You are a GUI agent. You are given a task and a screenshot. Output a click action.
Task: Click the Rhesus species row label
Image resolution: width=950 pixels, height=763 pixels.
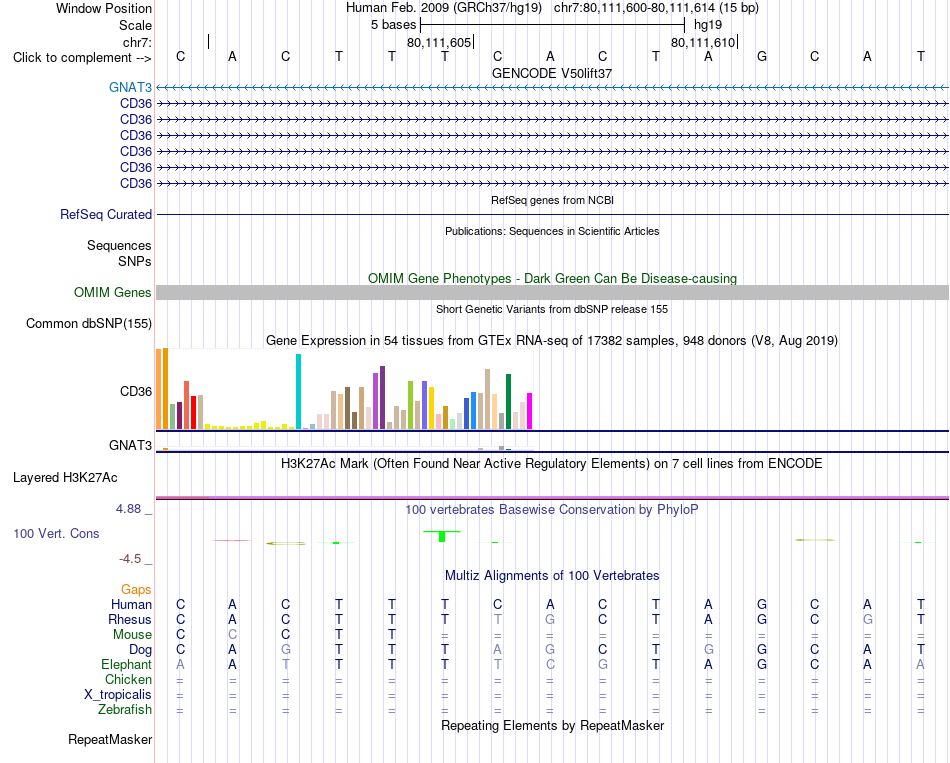[130, 619]
